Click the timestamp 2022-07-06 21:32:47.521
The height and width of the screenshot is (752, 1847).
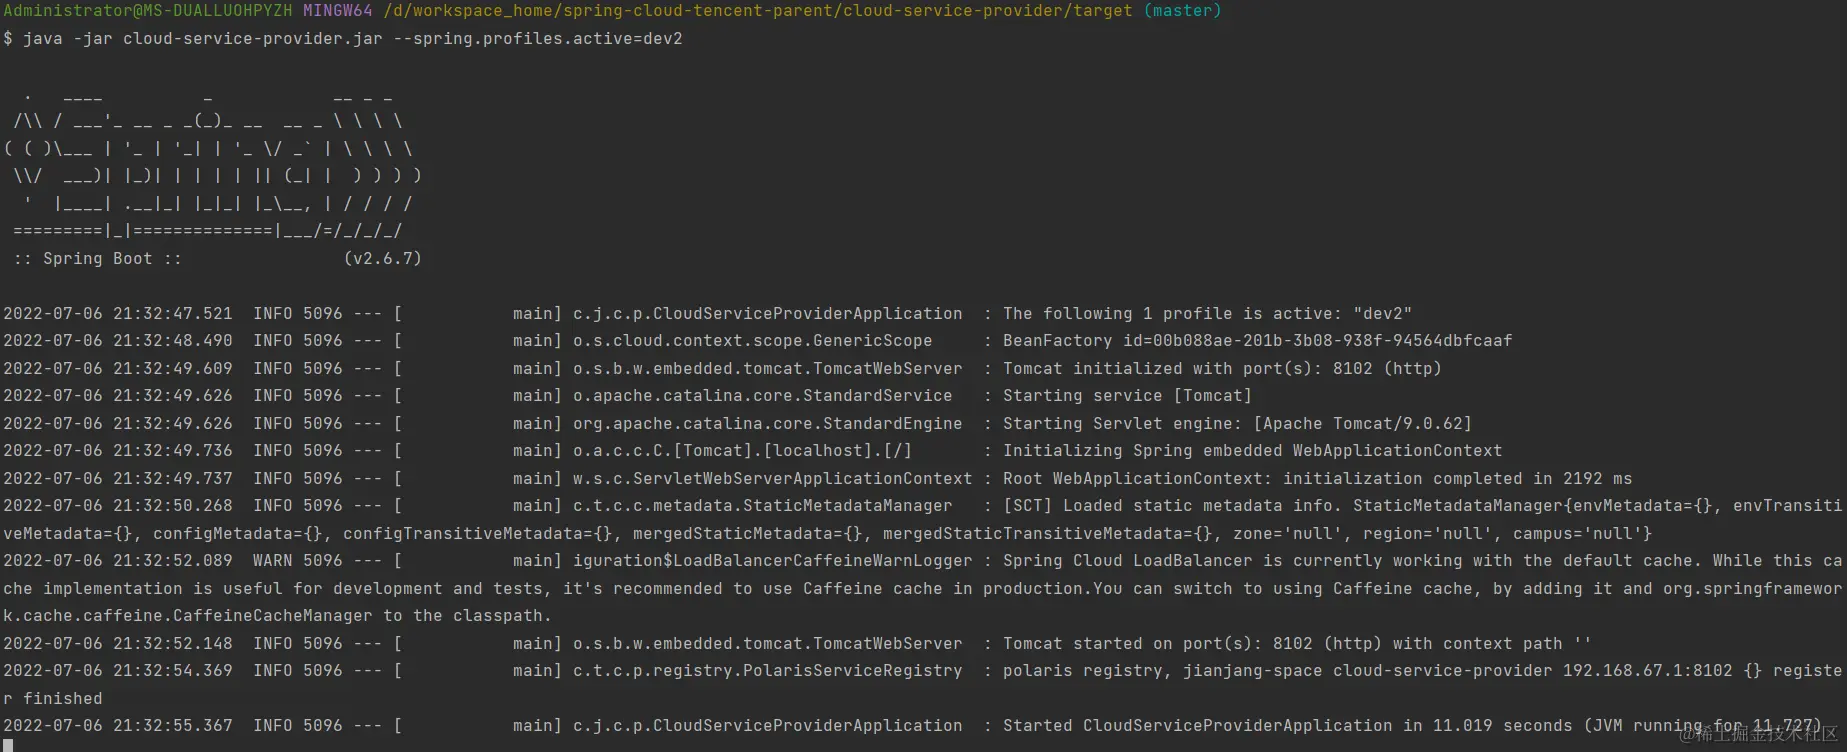point(118,314)
